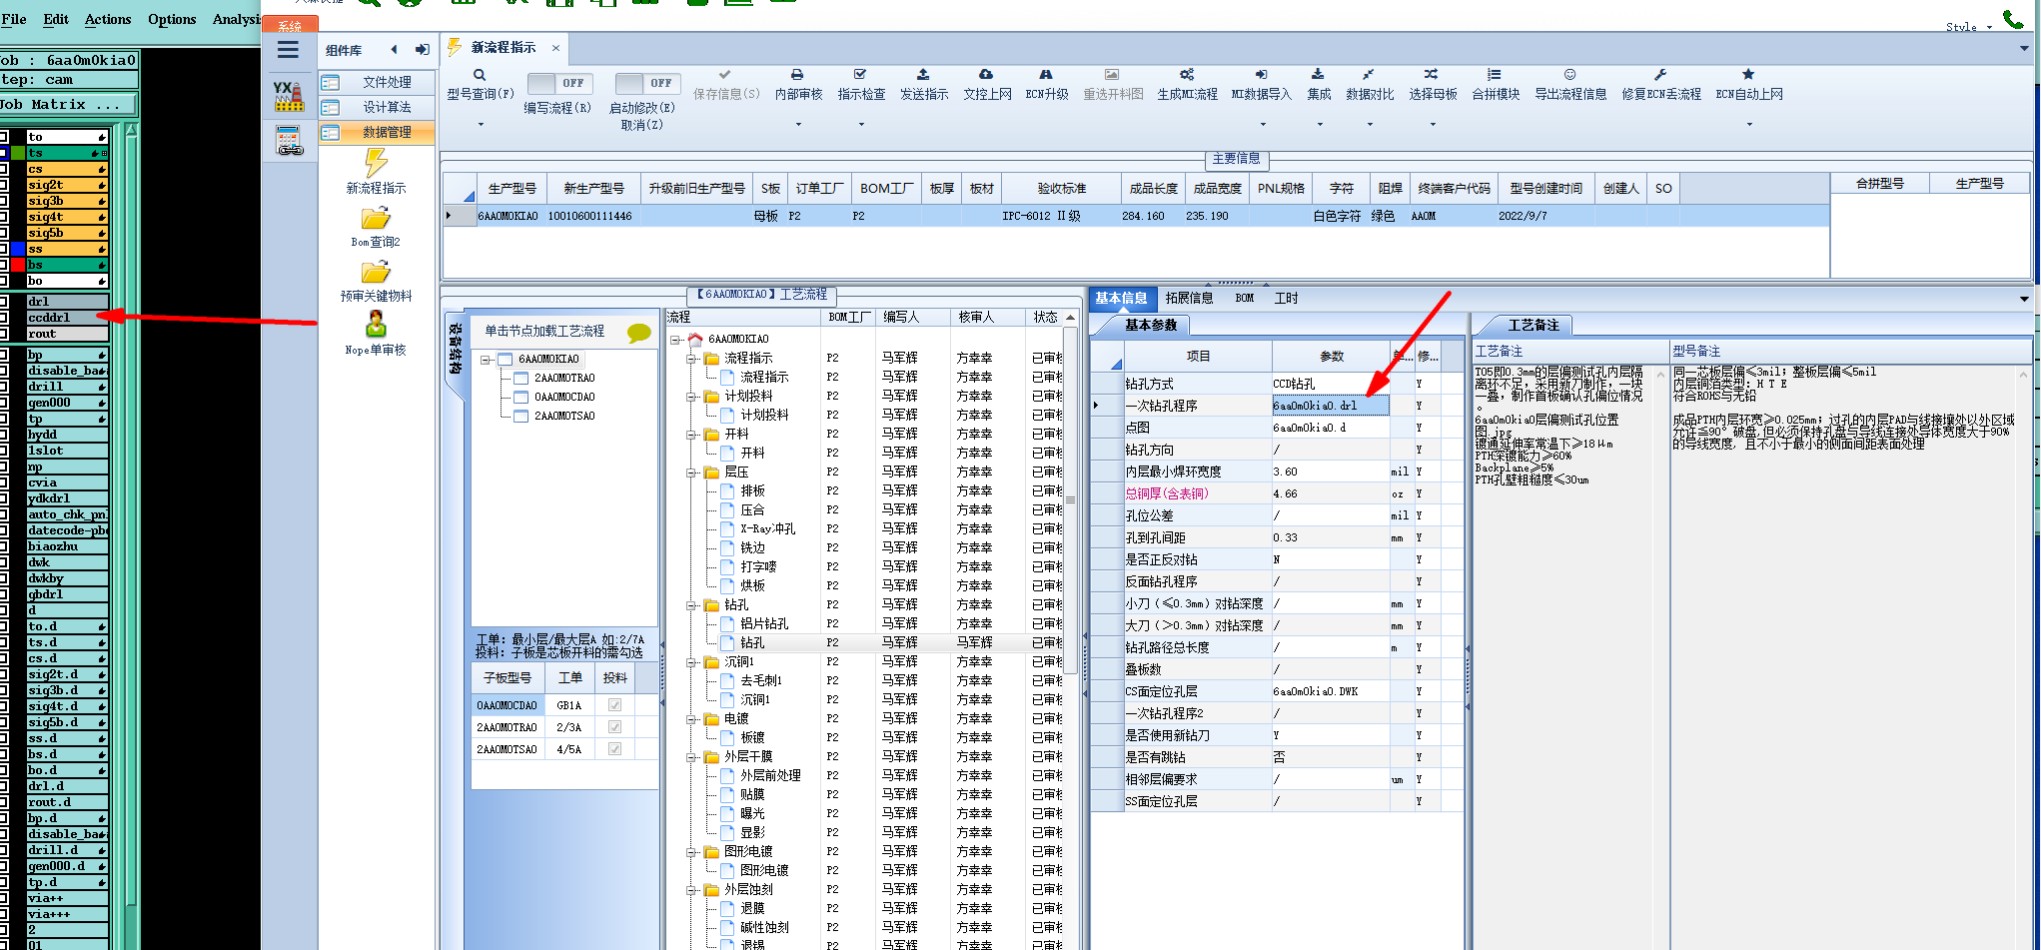The image size is (2041, 950).
Task: Click 文控上网 cloud upload icon
Action: point(986,75)
